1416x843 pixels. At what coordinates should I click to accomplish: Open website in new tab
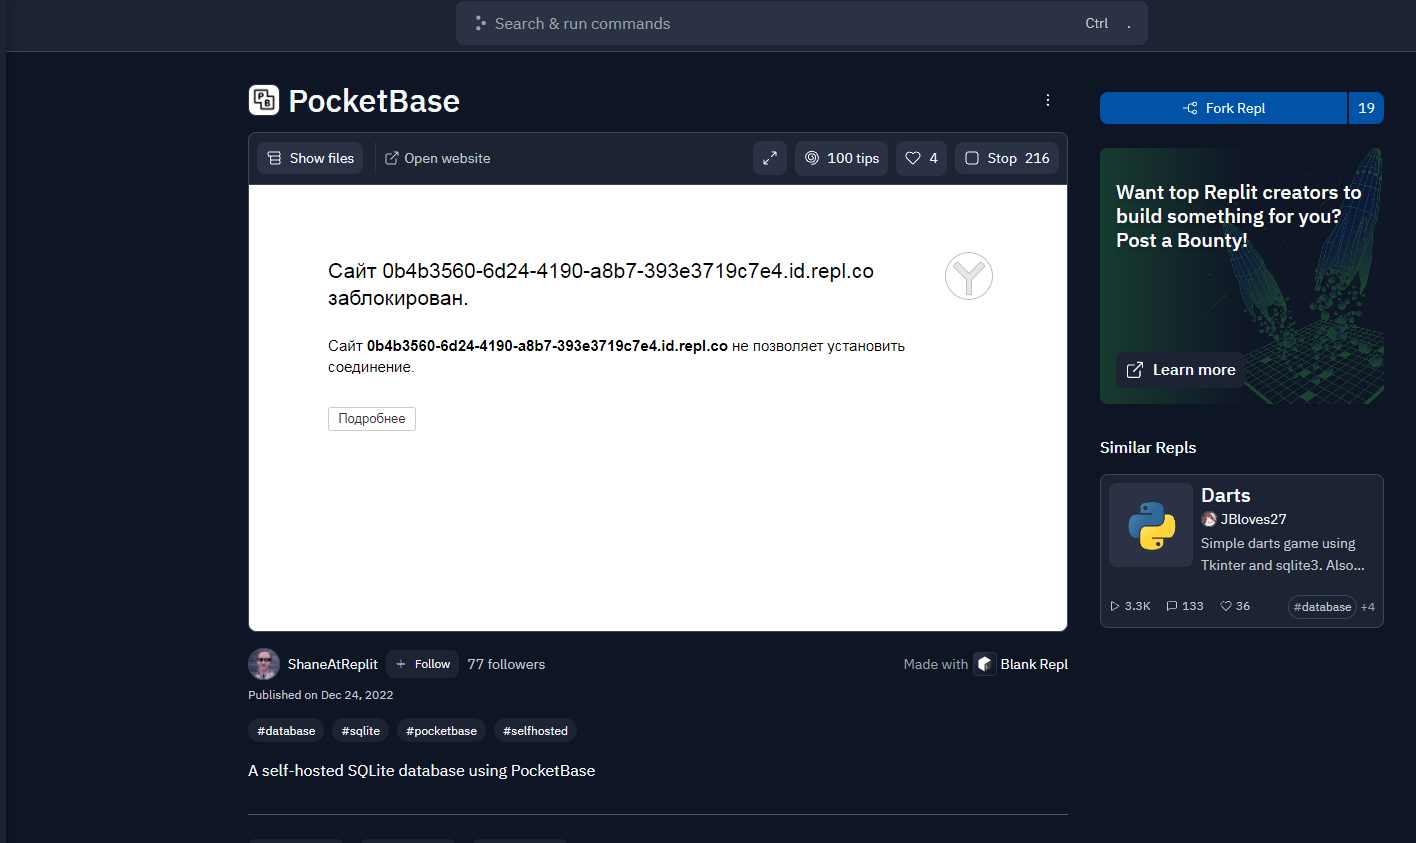click(x=437, y=158)
